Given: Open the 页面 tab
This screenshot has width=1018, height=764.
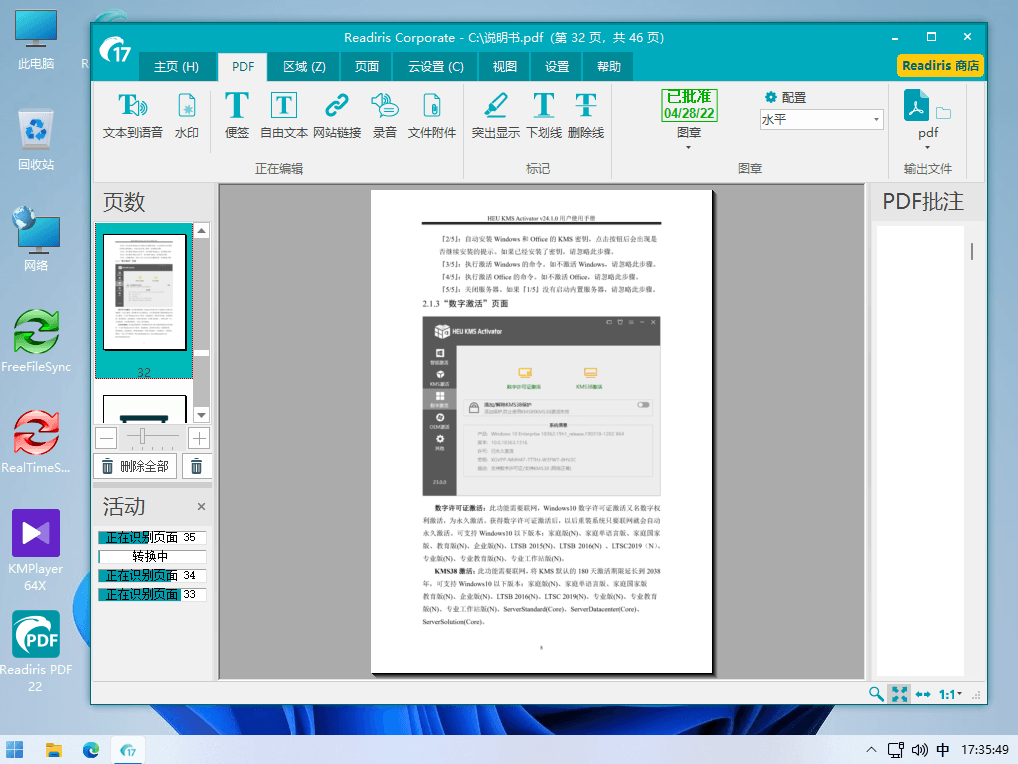Looking at the screenshot, I should coord(367,66).
